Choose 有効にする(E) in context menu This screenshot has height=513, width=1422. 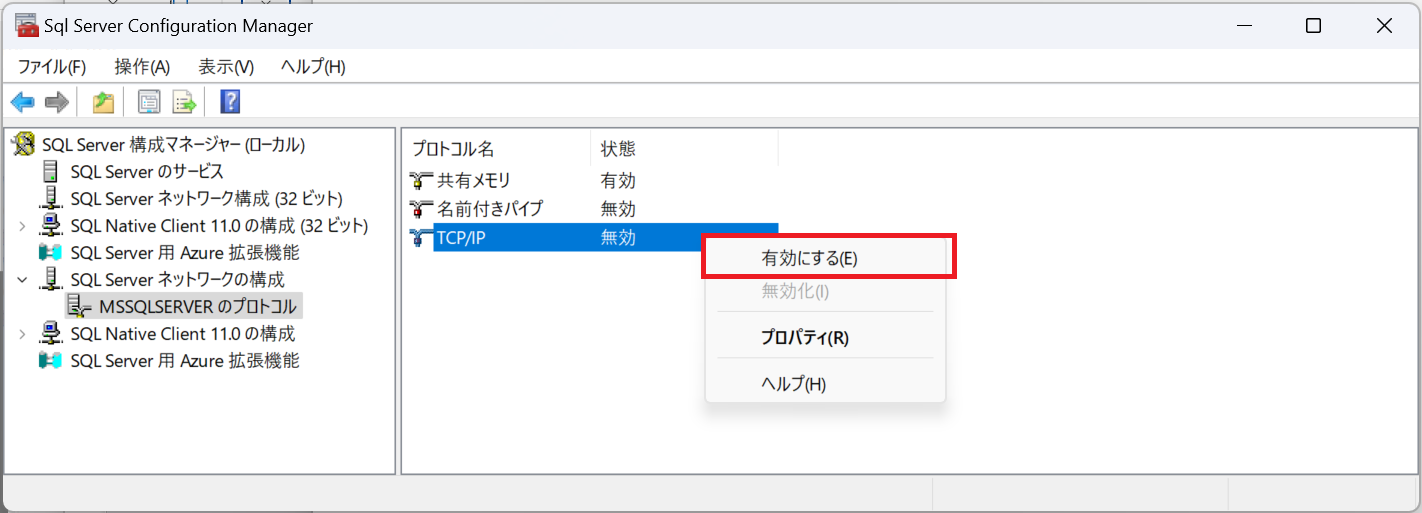click(826, 258)
